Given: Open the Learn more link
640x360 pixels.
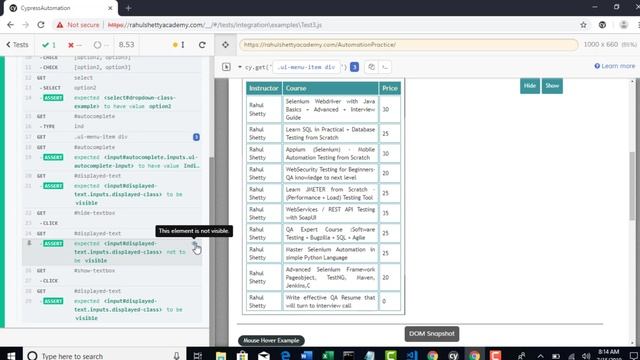Looking at the screenshot, I should click(x=615, y=66).
